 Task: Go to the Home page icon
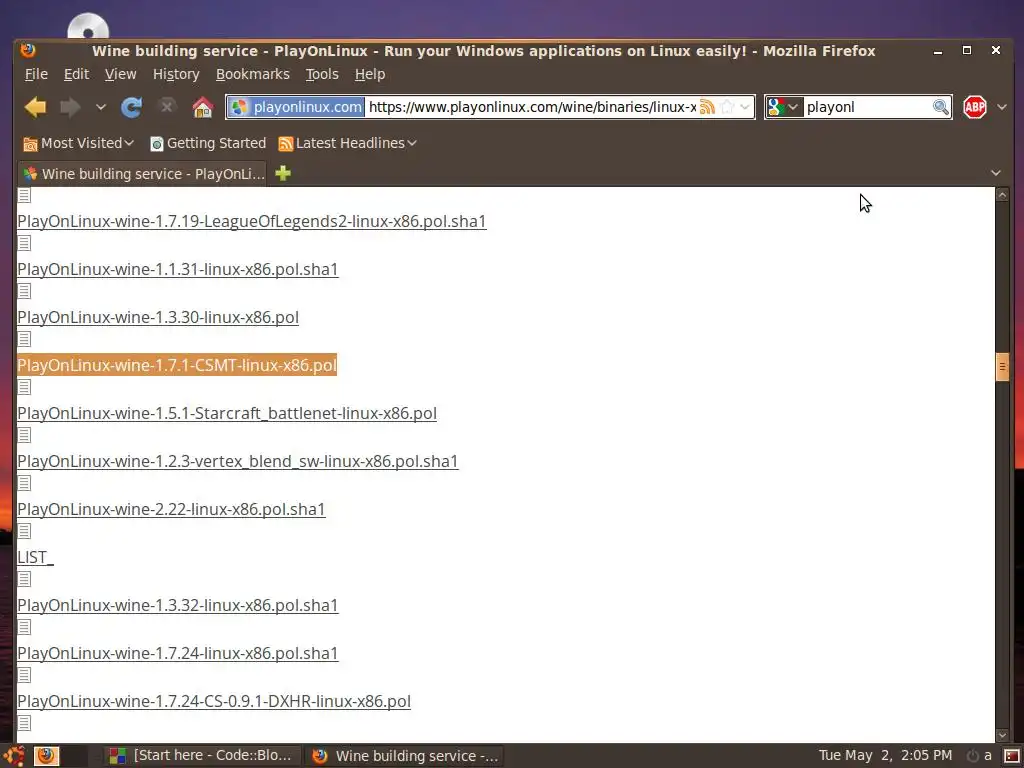pos(202,106)
